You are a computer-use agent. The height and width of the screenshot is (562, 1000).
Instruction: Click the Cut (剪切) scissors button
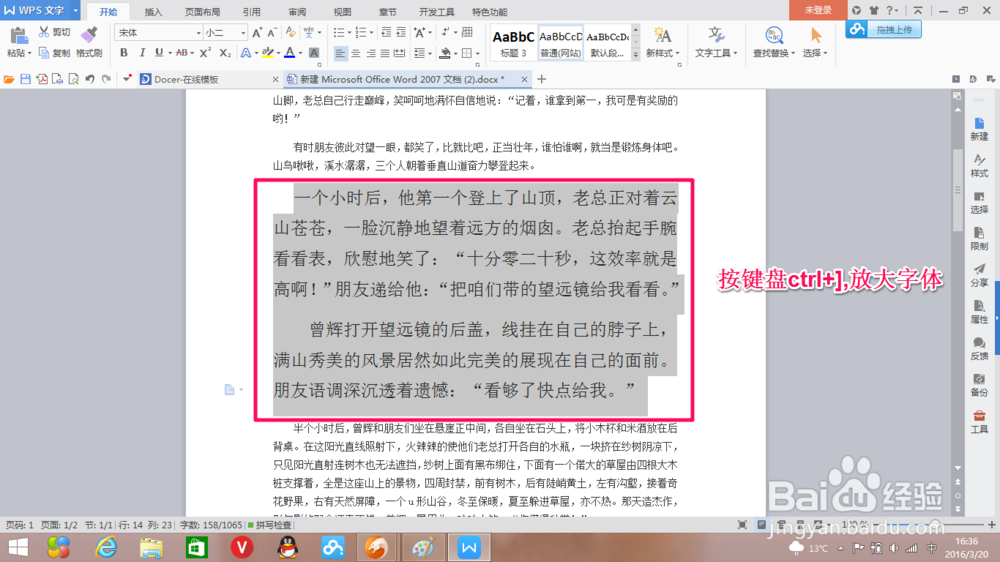coord(54,32)
